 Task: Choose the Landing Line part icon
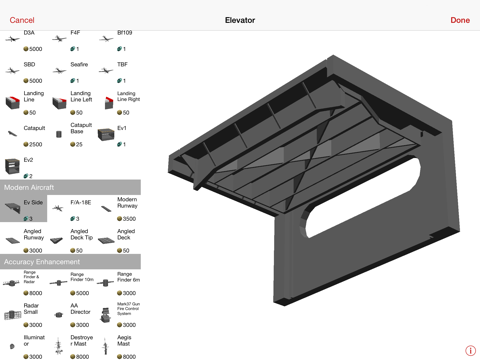(13, 102)
